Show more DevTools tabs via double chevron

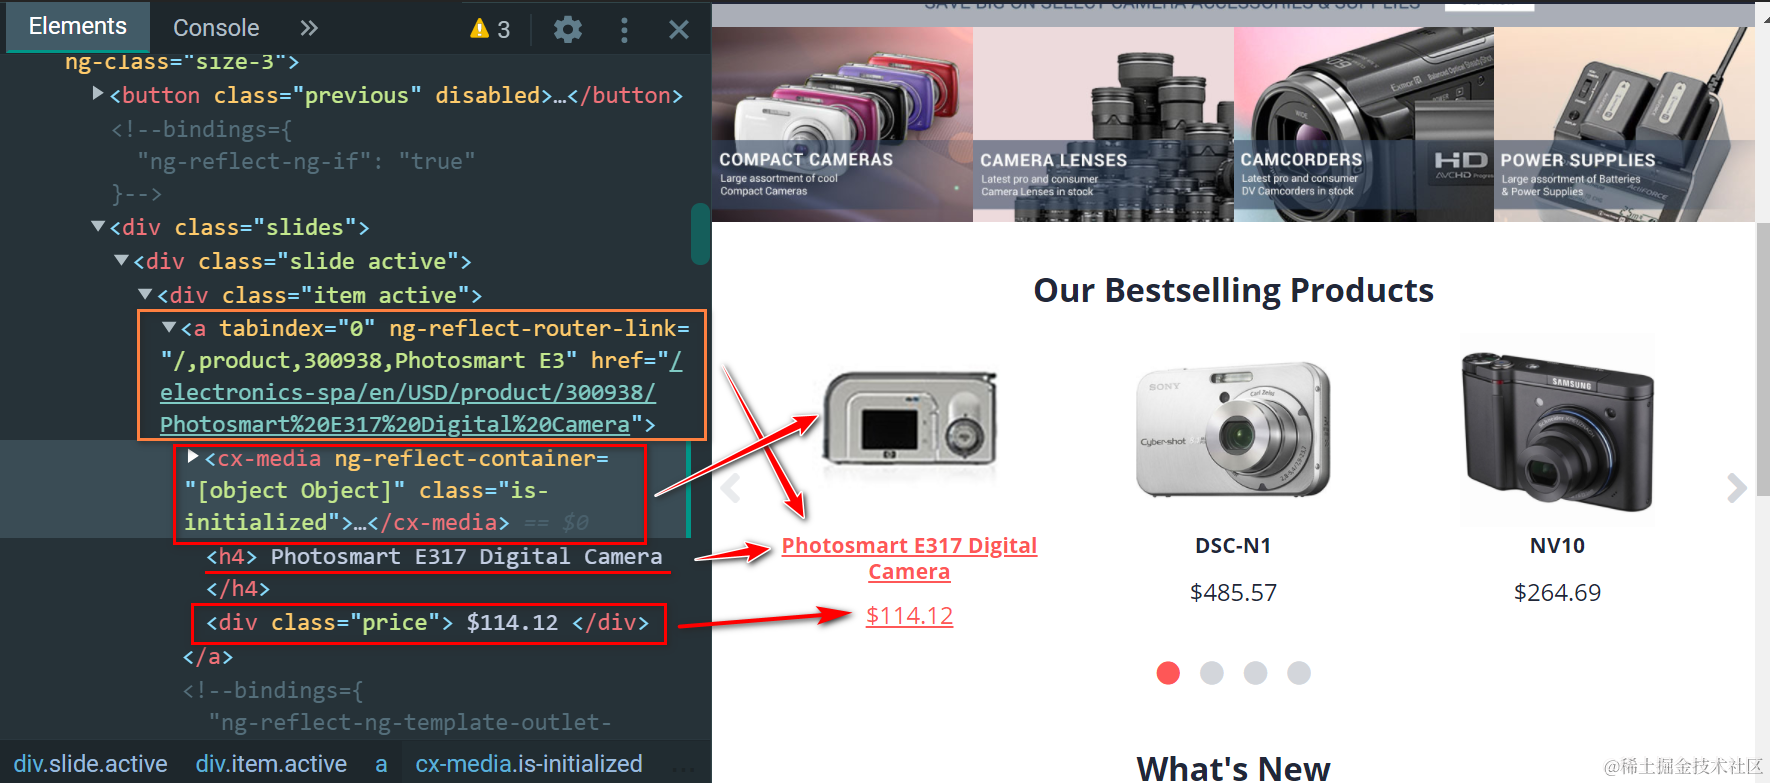[309, 28]
